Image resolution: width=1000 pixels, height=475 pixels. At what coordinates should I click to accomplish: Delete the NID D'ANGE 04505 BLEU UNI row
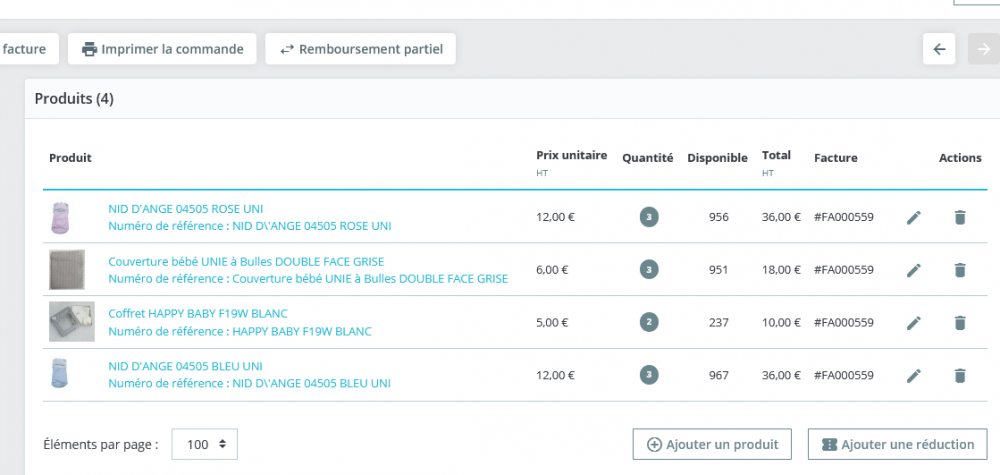960,376
